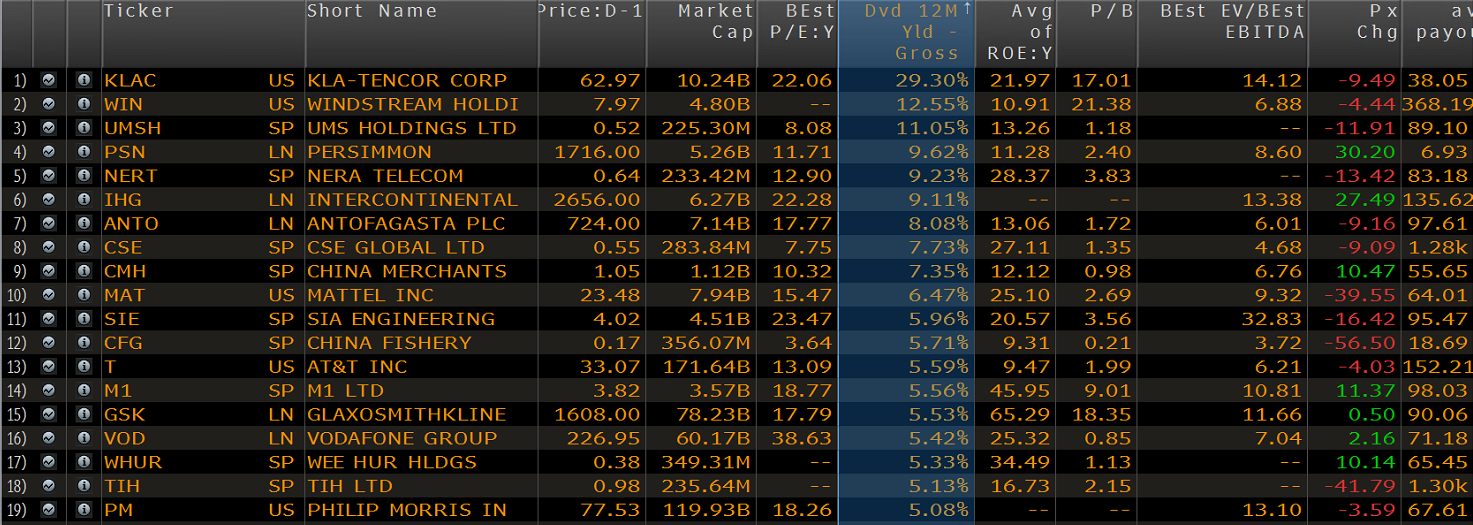This screenshot has height=525, width=1473.
Task: Open the chart icon for WHUR row
Action: click(48, 462)
